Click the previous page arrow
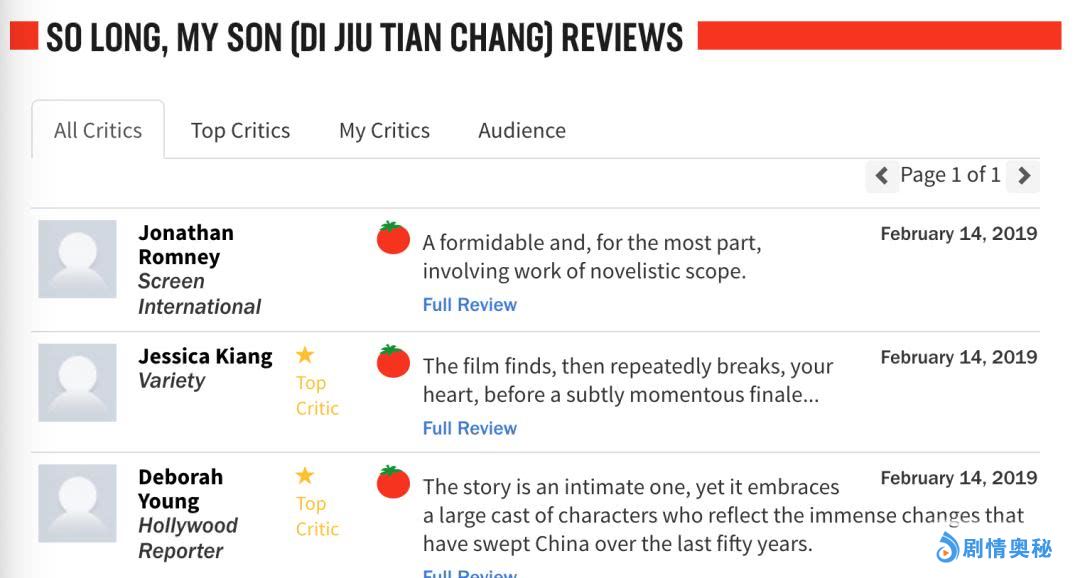Image resolution: width=1080 pixels, height=578 pixels. click(x=881, y=176)
